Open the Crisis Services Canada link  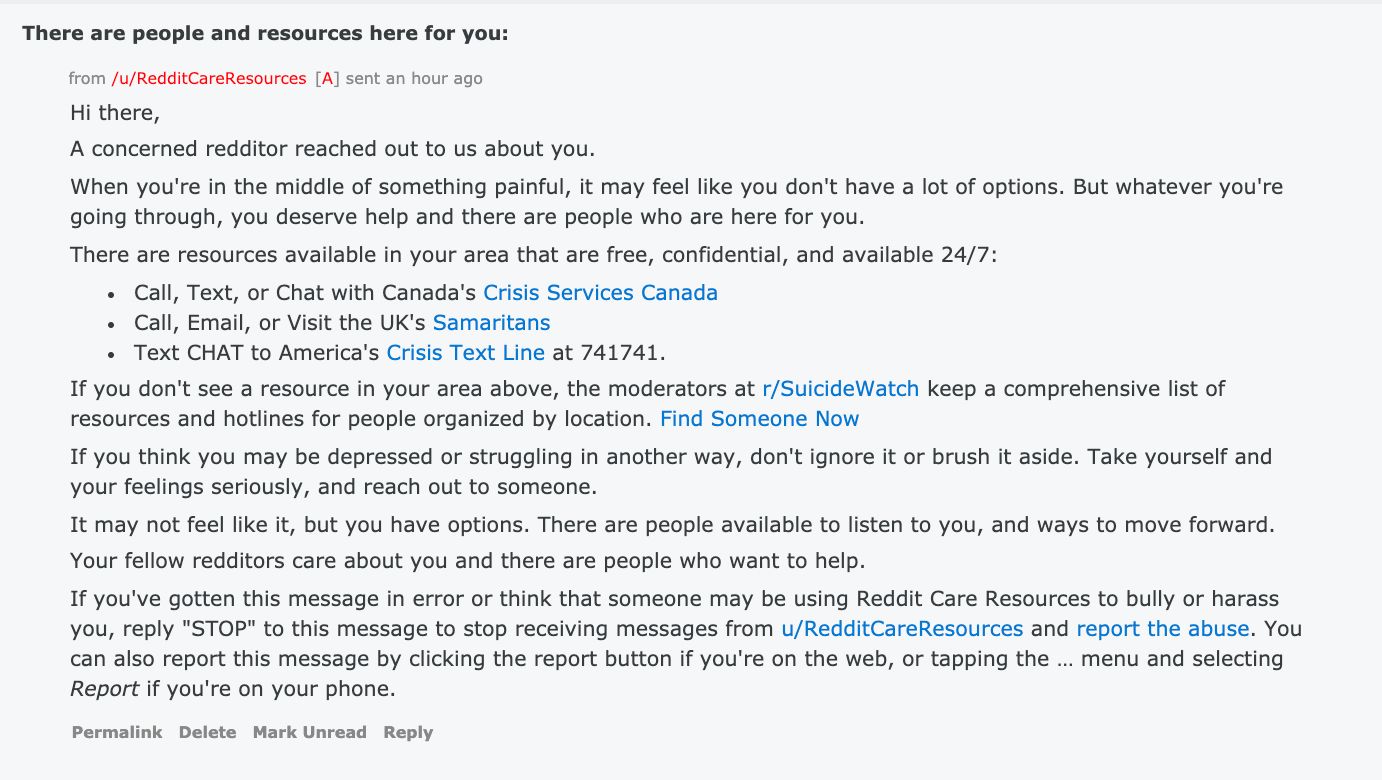point(600,293)
